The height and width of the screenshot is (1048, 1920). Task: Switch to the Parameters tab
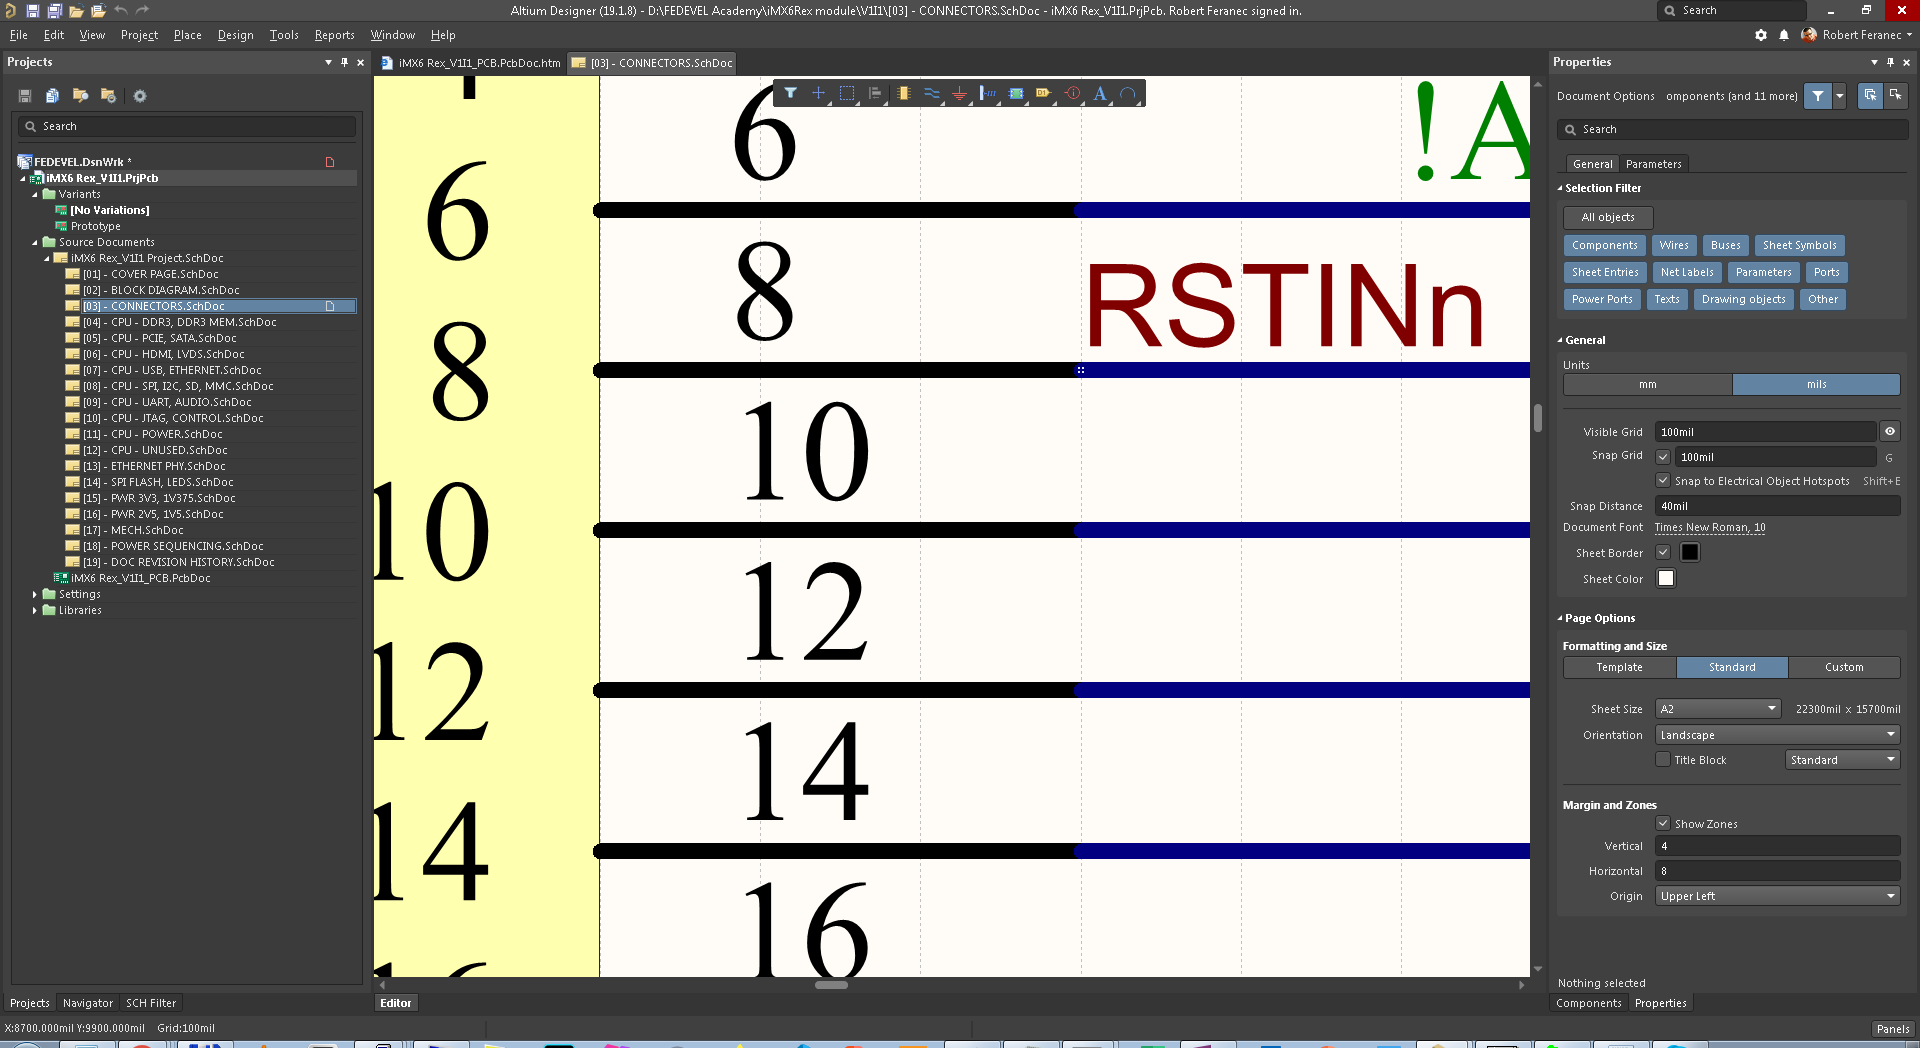pyautogui.click(x=1653, y=164)
